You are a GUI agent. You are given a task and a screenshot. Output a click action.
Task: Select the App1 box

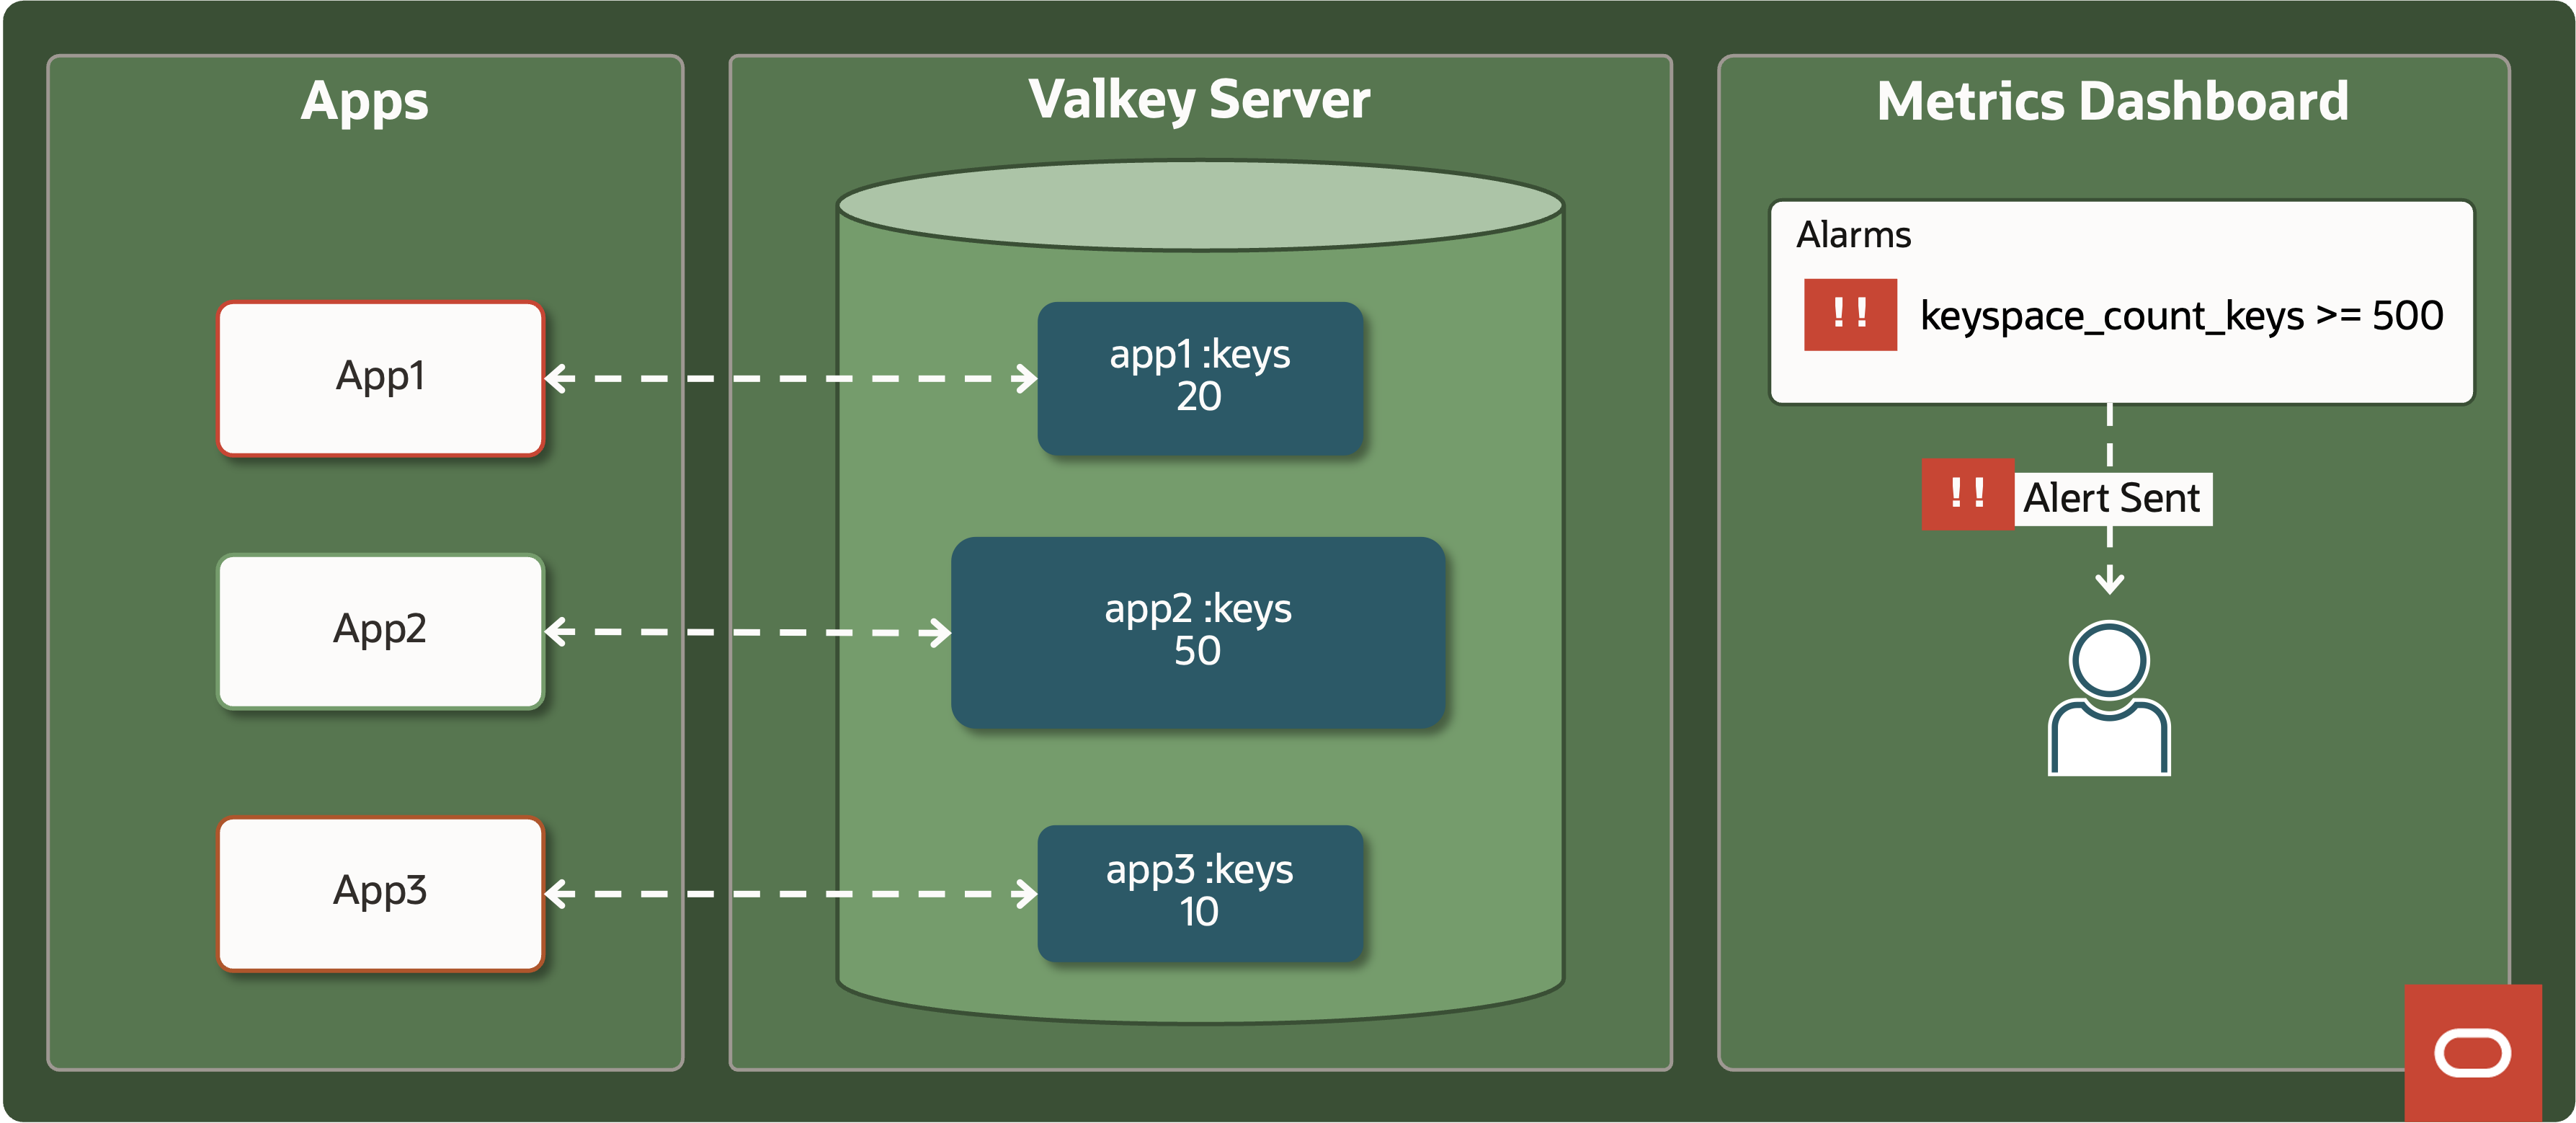click(380, 378)
